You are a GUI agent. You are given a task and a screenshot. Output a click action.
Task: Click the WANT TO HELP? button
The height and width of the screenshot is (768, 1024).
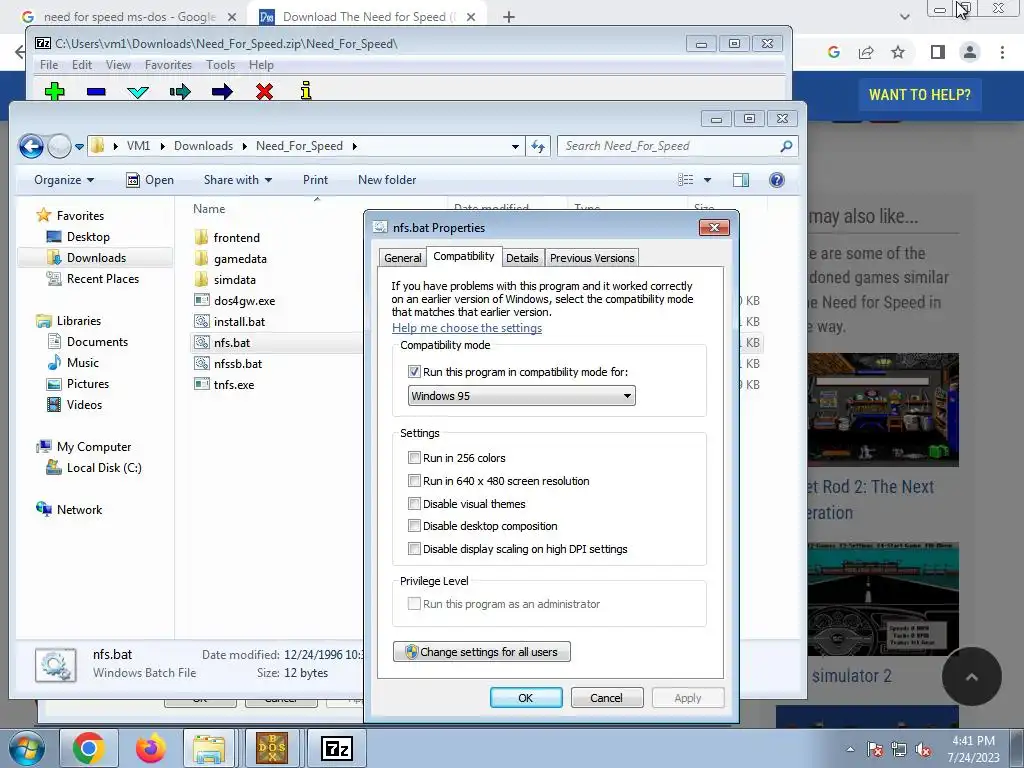tap(920, 95)
